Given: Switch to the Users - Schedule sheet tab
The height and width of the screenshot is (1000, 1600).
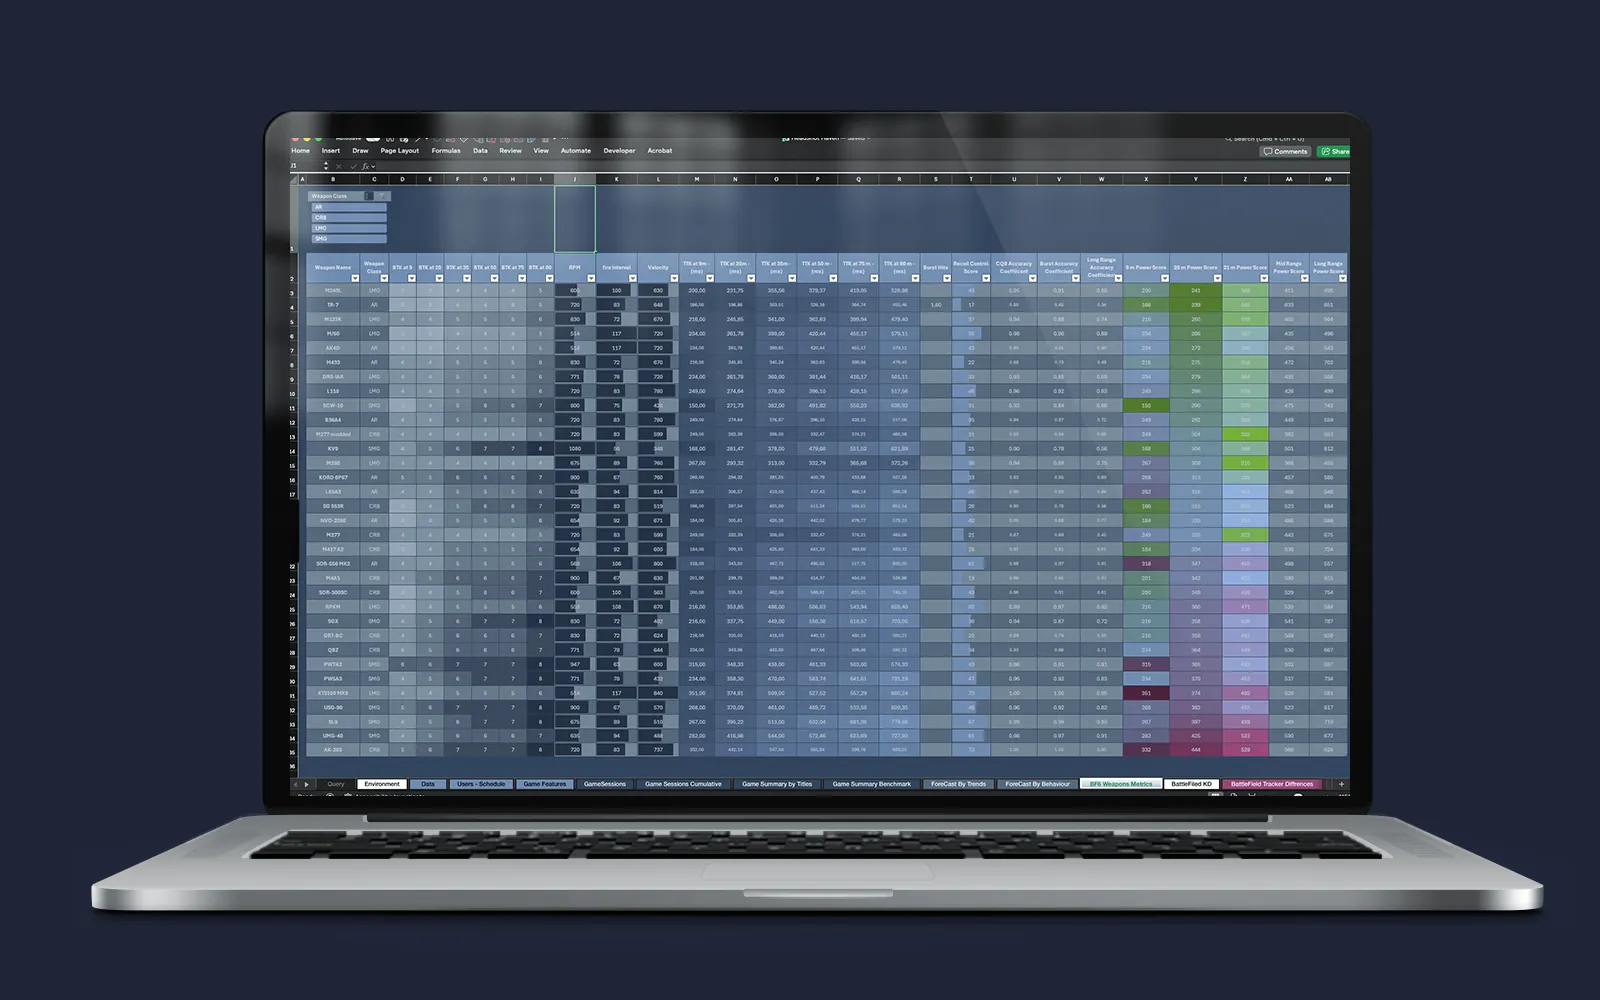Looking at the screenshot, I should tap(481, 784).
